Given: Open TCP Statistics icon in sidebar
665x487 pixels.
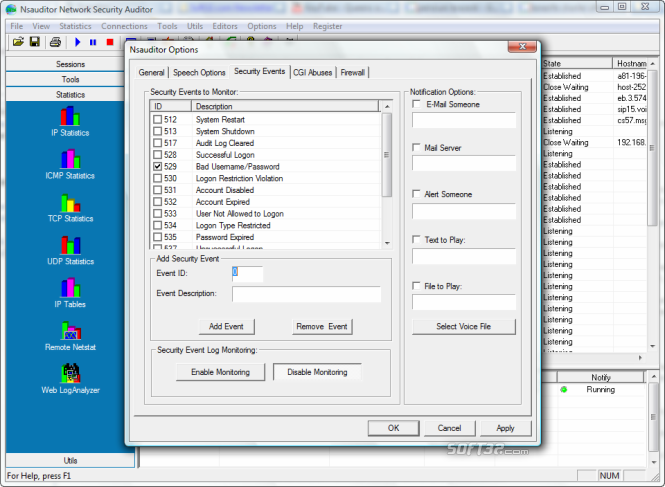Looking at the screenshot, I should coord(70,202).
